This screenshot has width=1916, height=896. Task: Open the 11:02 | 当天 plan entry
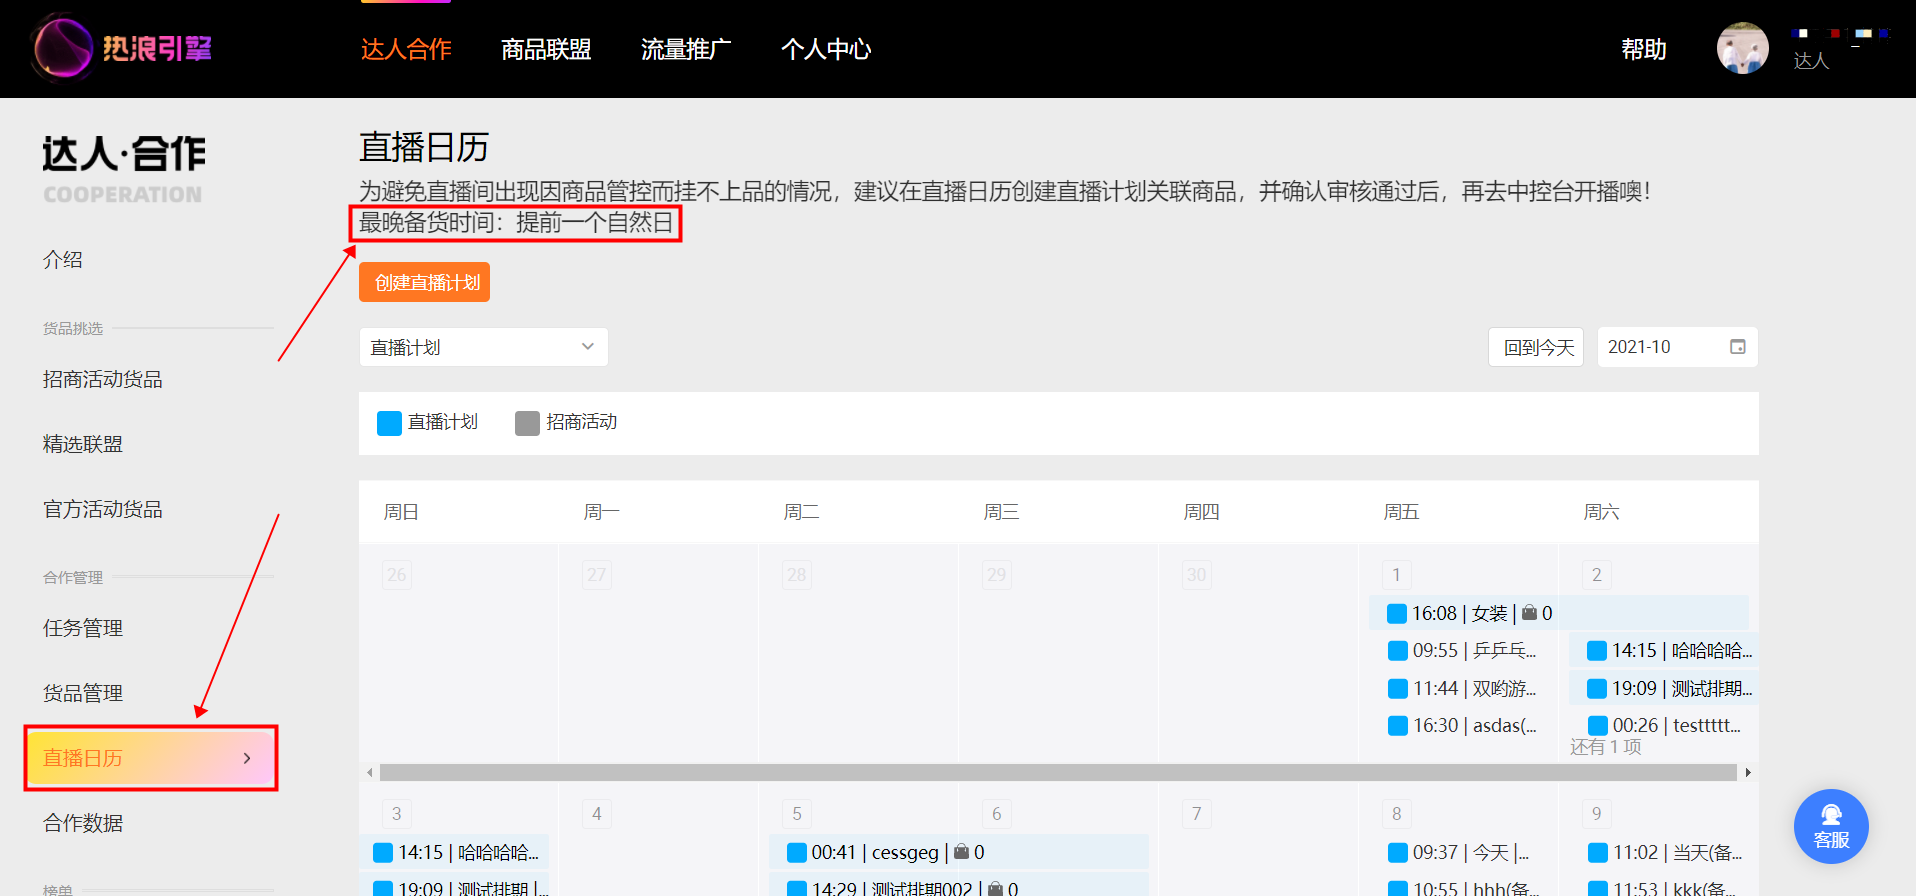tap(1664, 852)
